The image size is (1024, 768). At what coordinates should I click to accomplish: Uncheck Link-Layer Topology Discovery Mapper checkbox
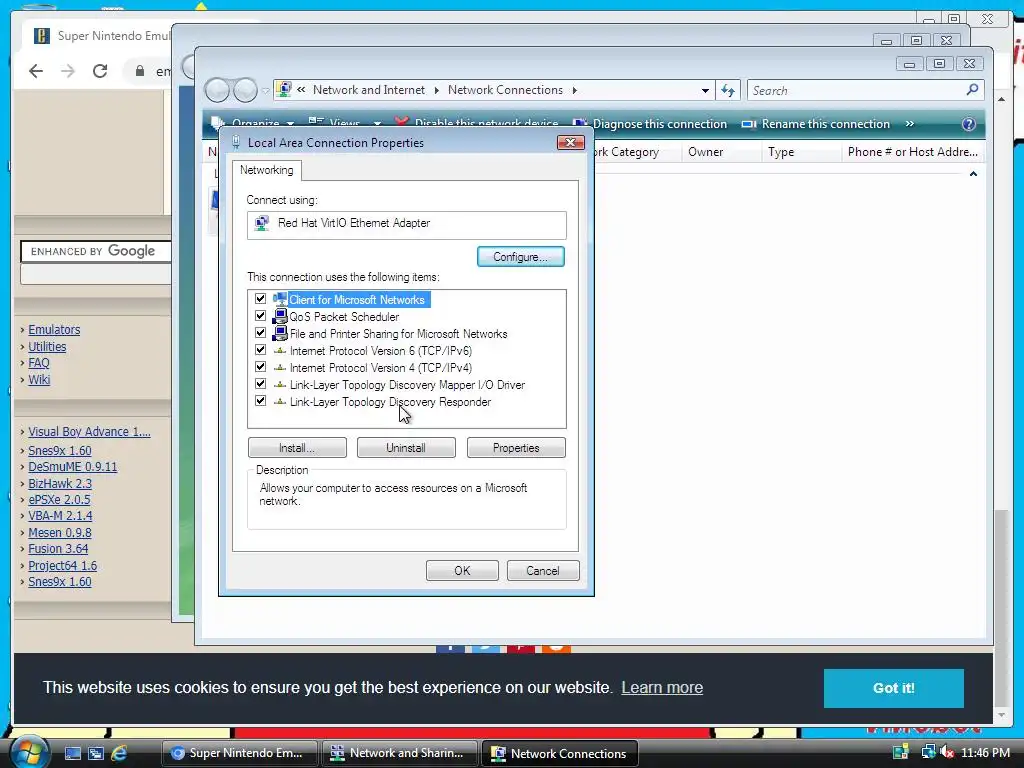(261, 383)
